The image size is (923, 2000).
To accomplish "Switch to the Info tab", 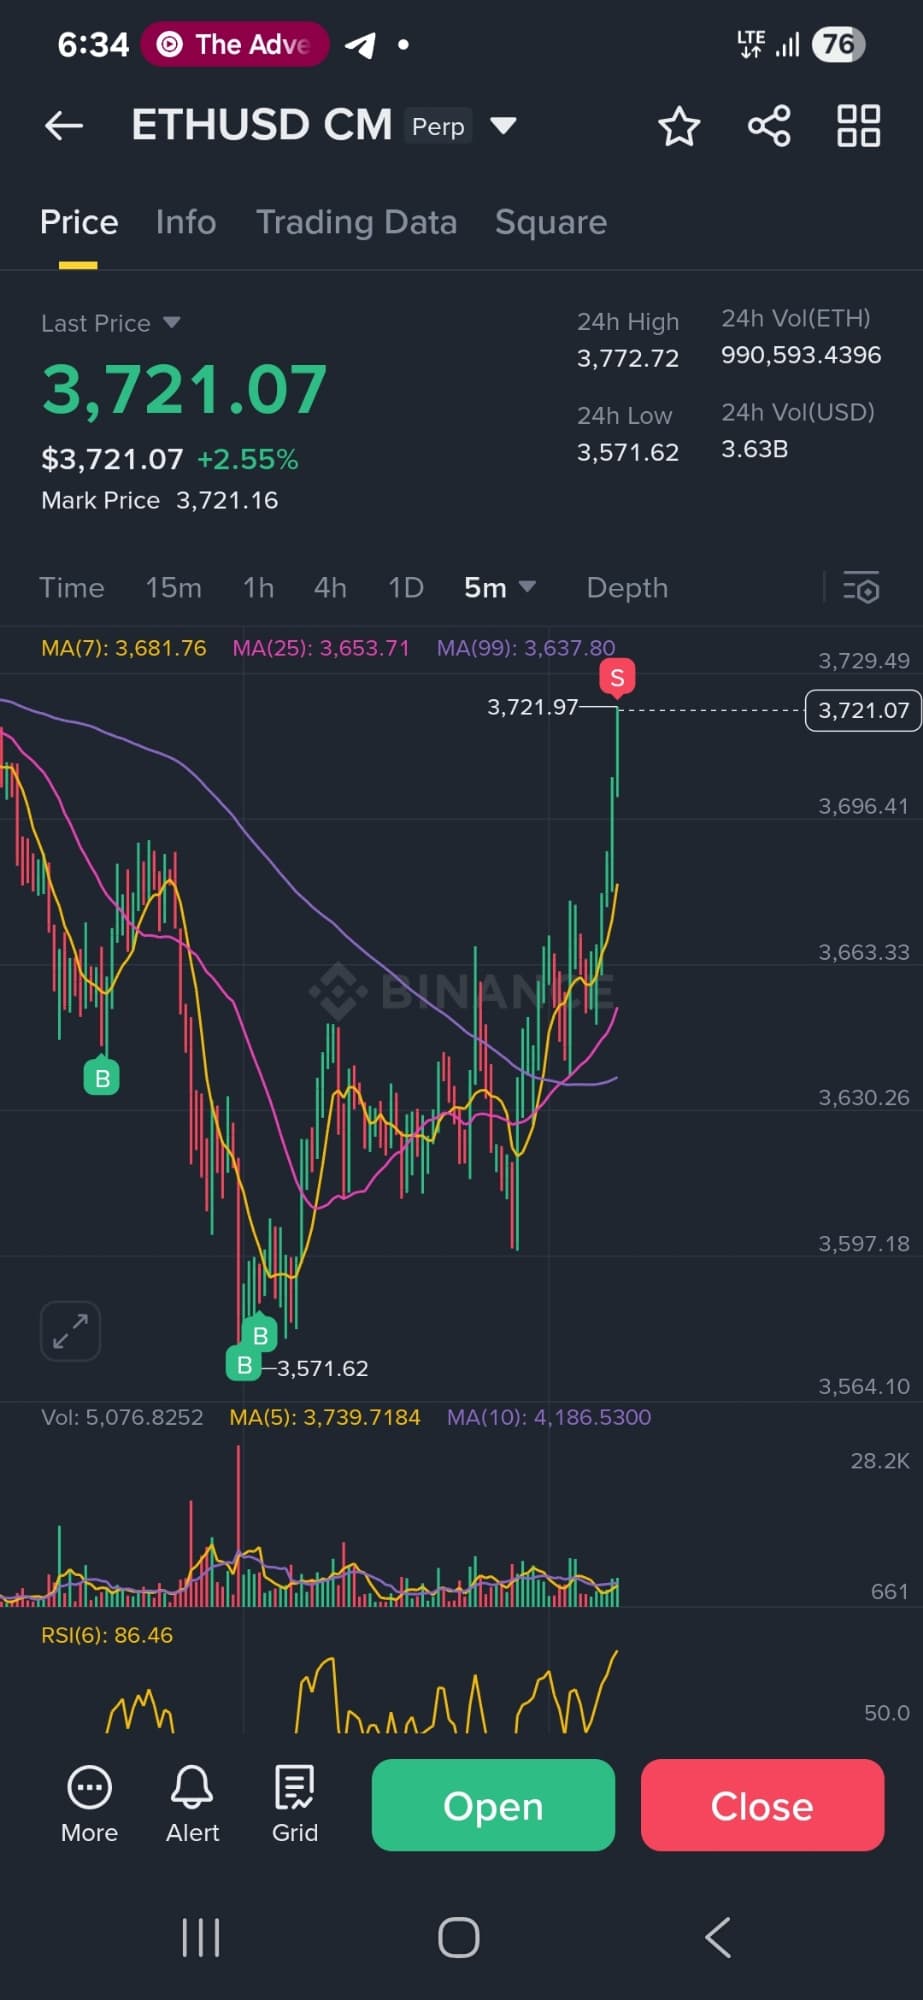I will click(x=186, y=222).
